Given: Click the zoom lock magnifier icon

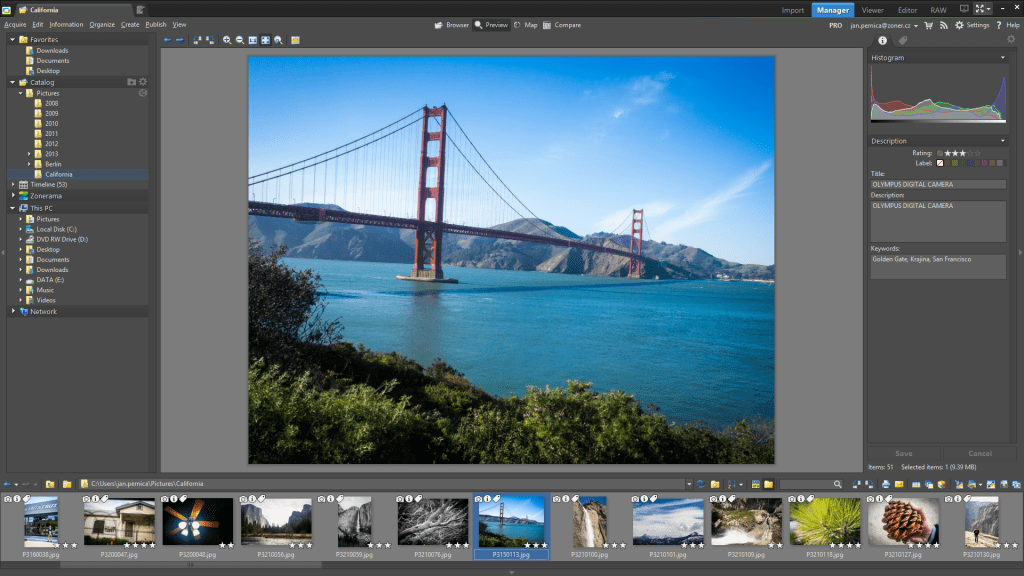Looking at the screenshot, I should pos(278,40).
